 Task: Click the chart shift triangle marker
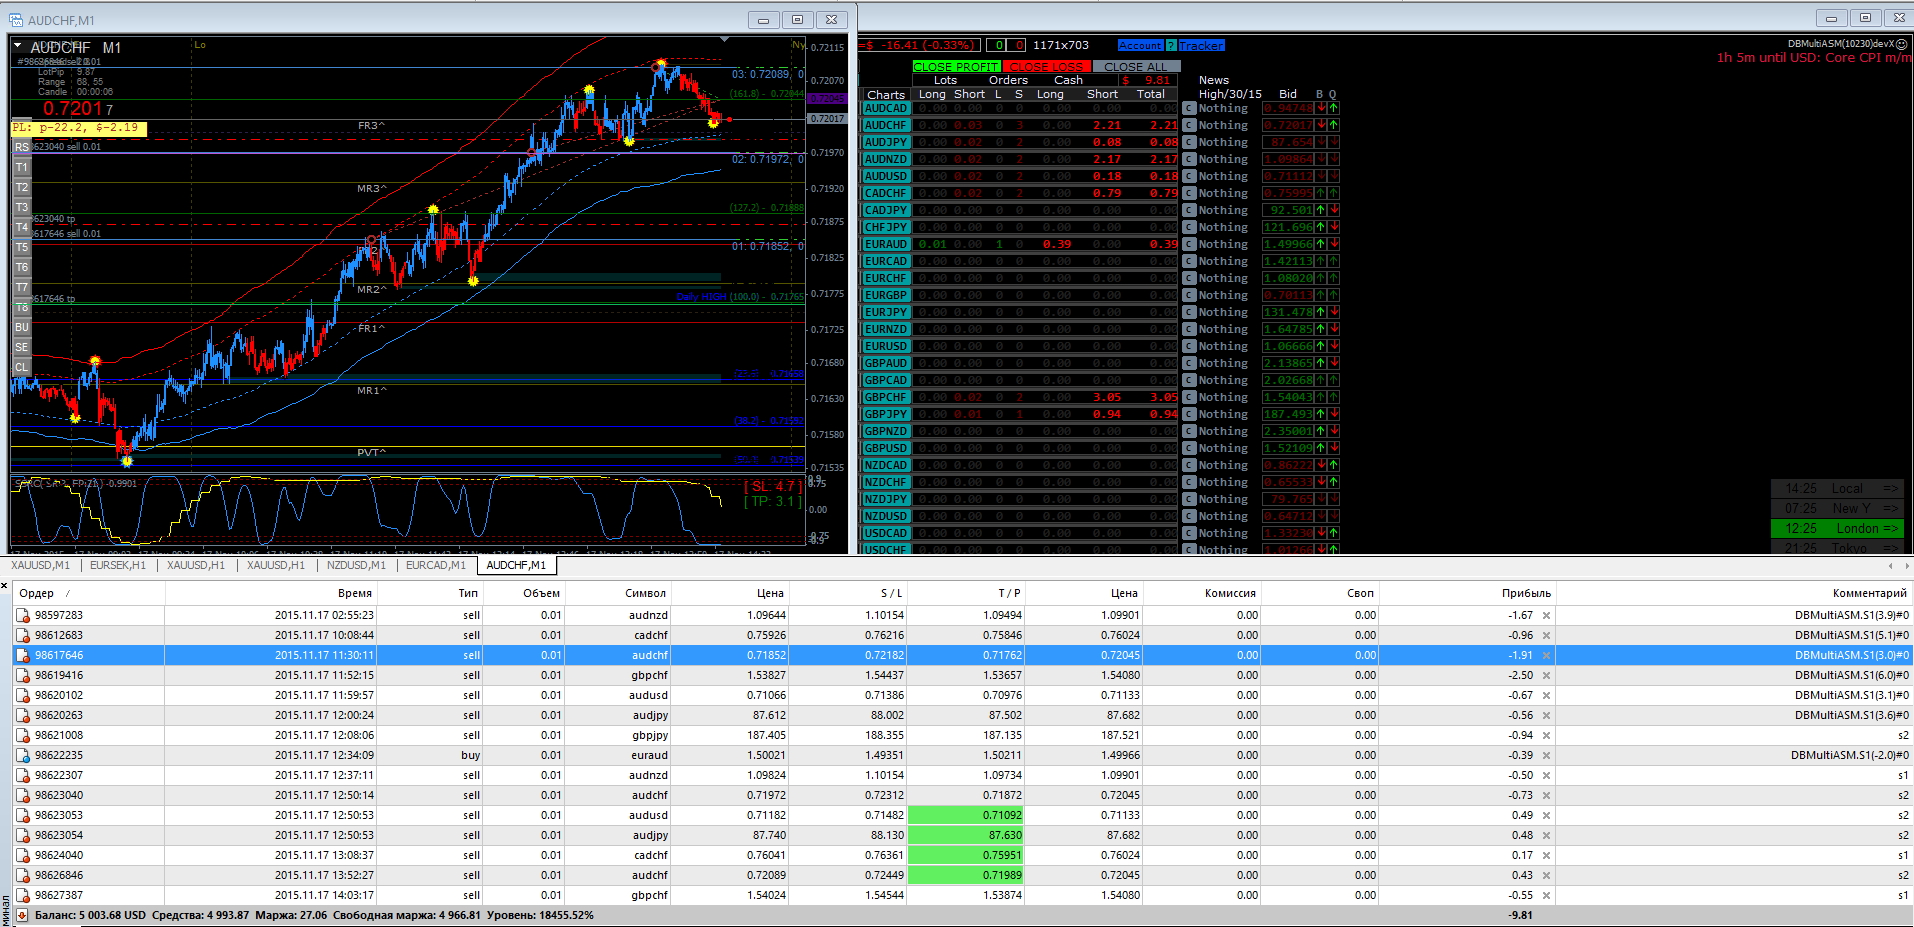tap(723, 40)
